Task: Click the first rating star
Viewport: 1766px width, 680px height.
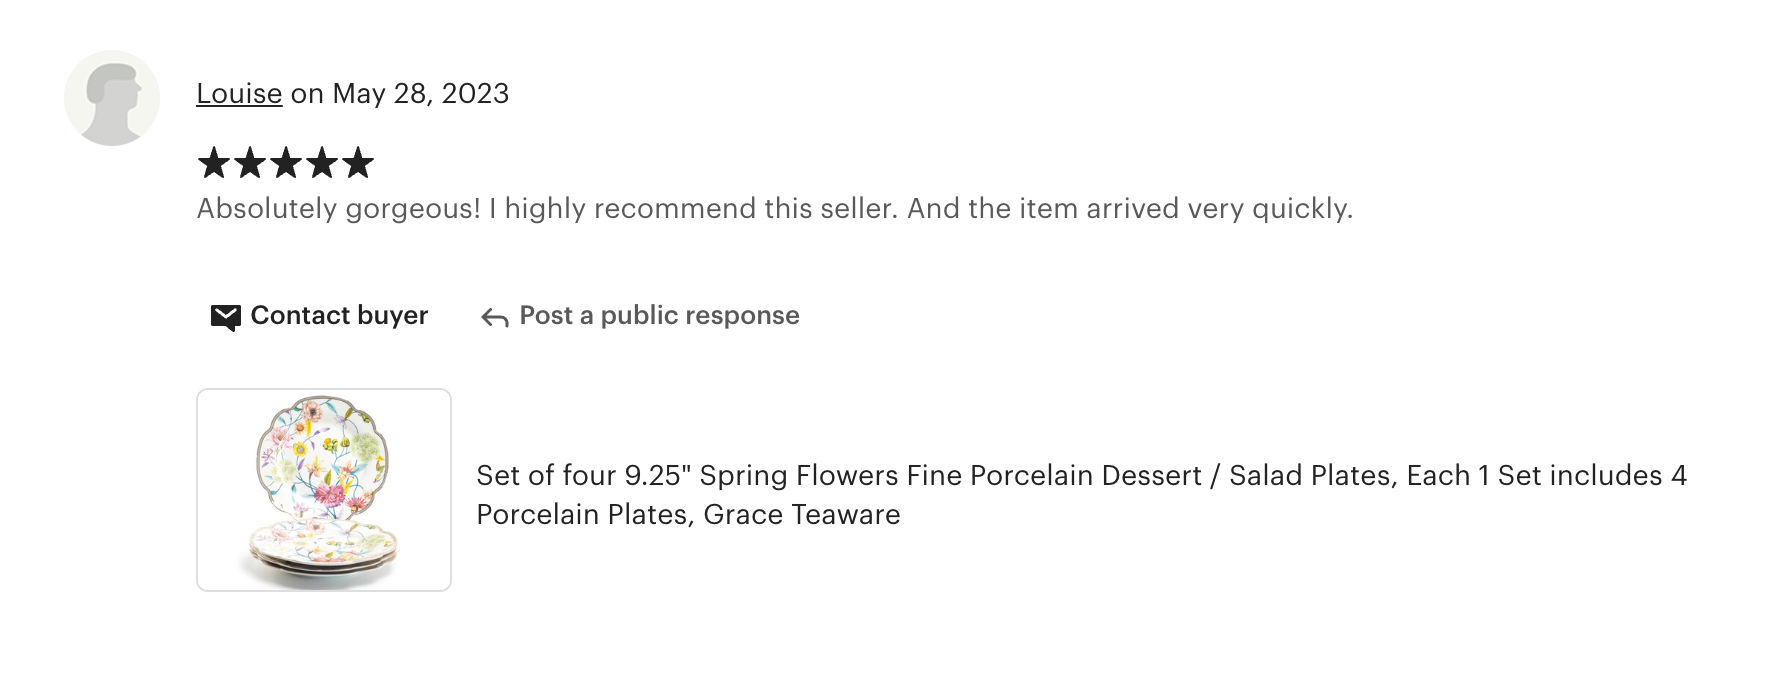Action: pyautogui.click(x=214, y=163)
